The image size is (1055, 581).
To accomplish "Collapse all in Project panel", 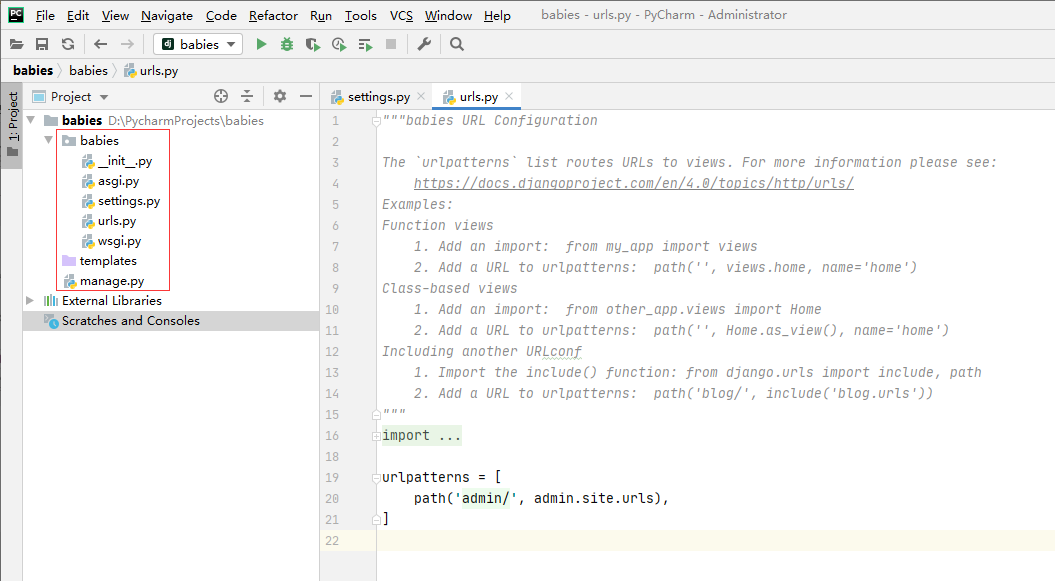I will click(247, 96).
